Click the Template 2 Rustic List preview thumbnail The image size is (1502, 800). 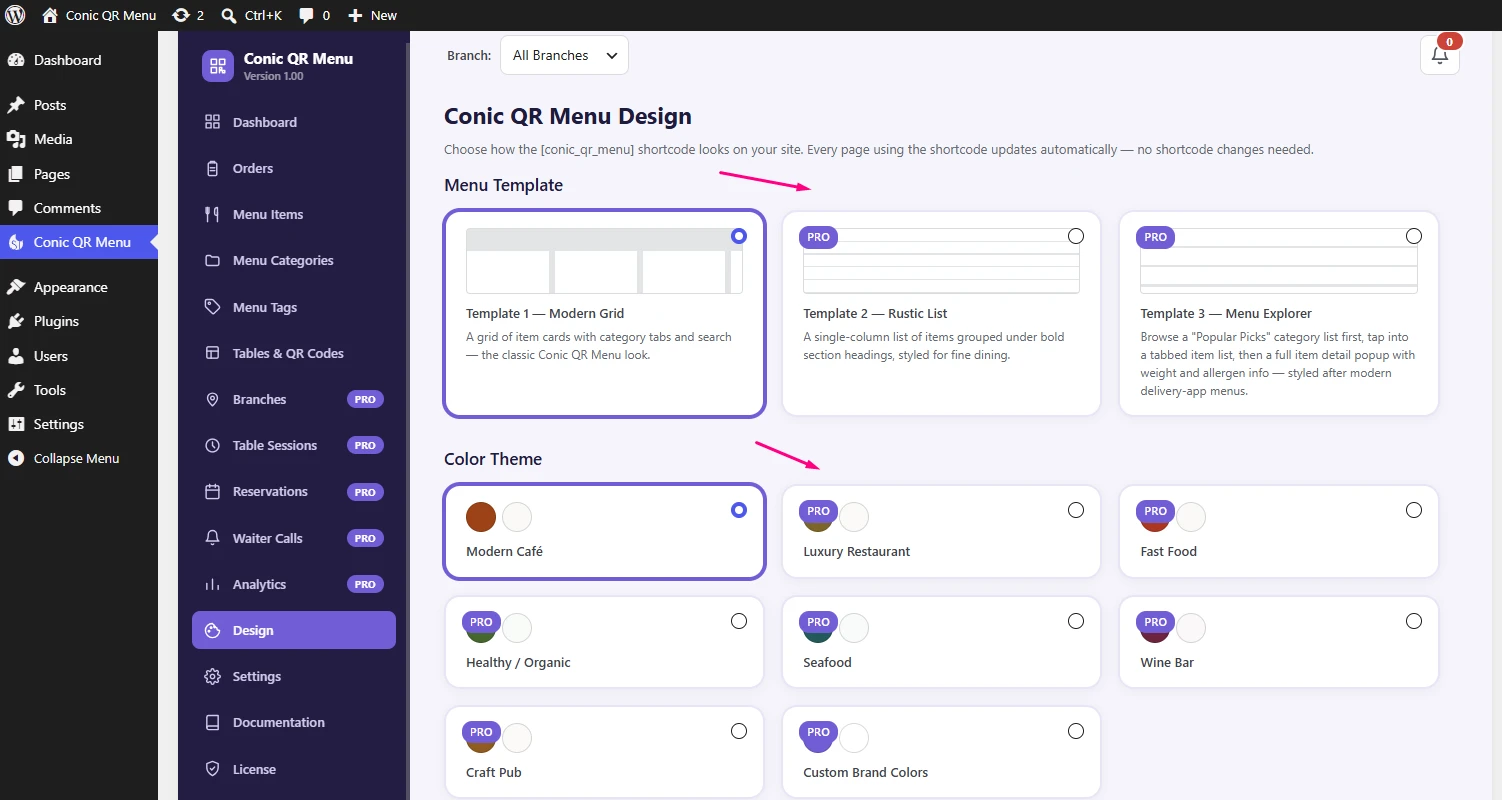click(x=941, y=261)
